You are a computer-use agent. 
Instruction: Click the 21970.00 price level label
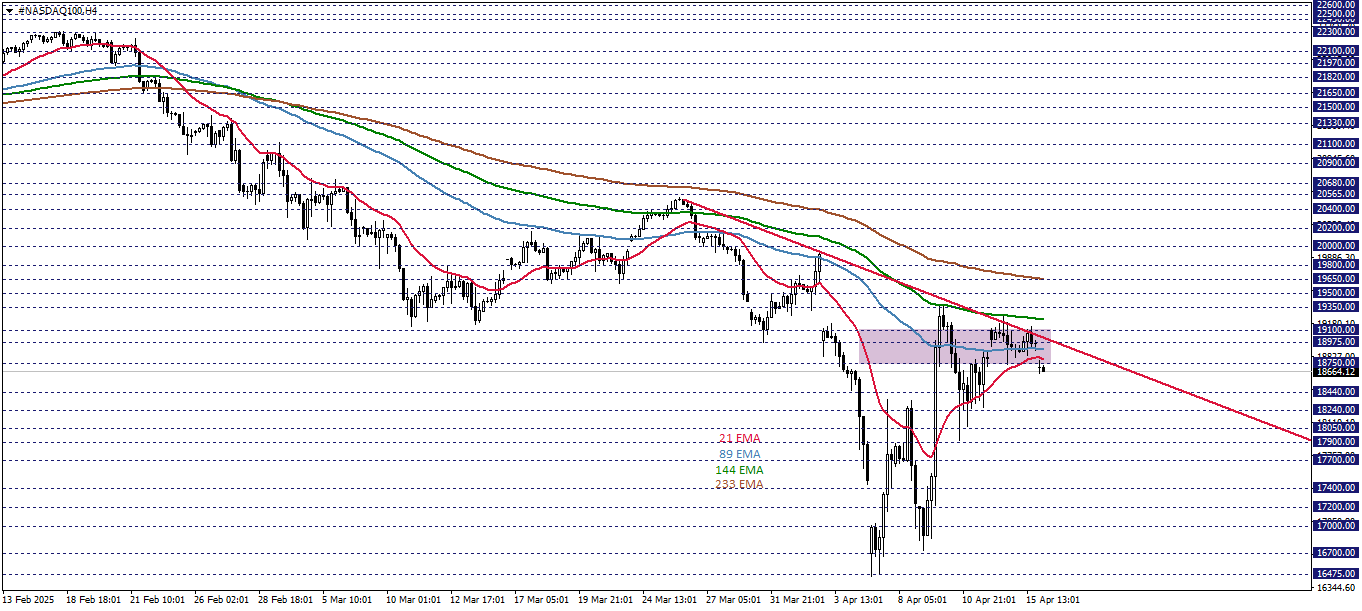tap(1336, 62)
